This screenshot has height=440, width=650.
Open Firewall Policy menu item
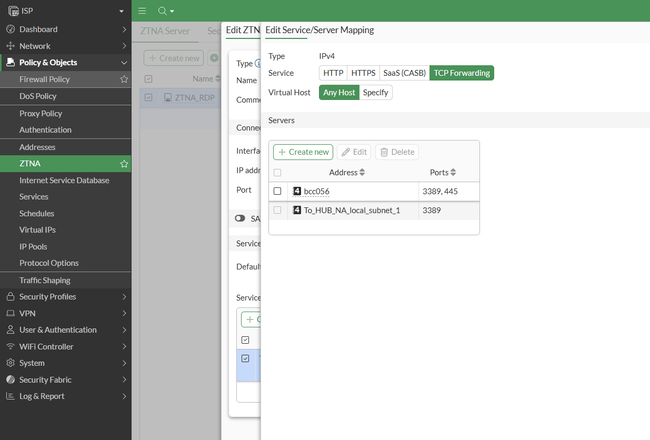(x=65, y=79)
